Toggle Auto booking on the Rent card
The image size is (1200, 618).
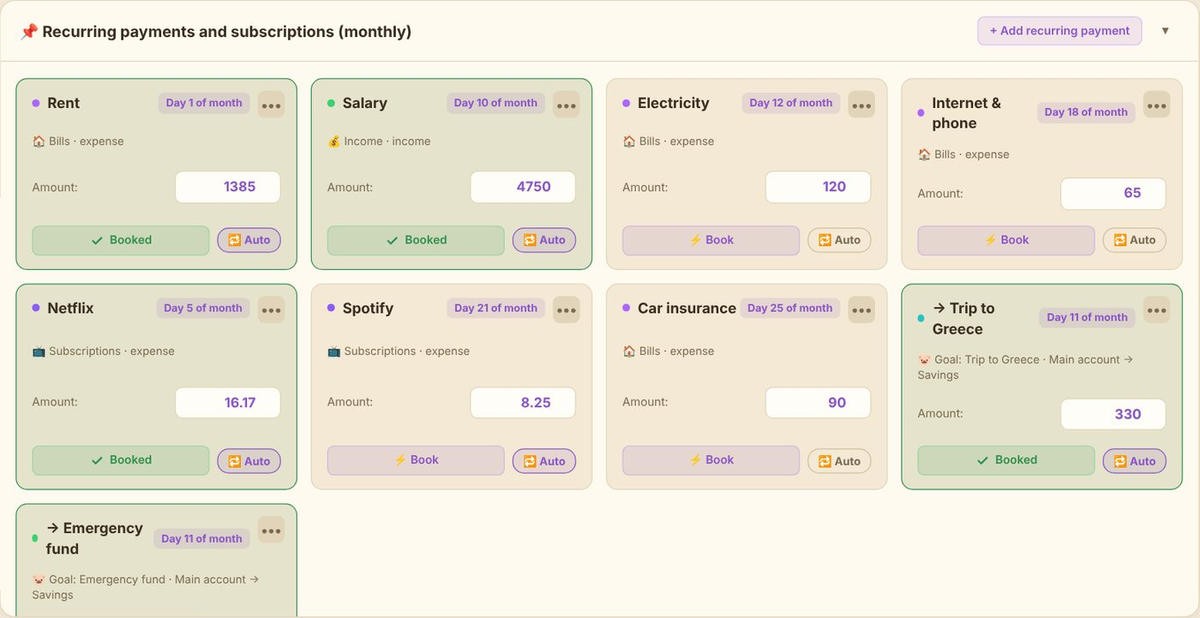[x=249, y=240]
